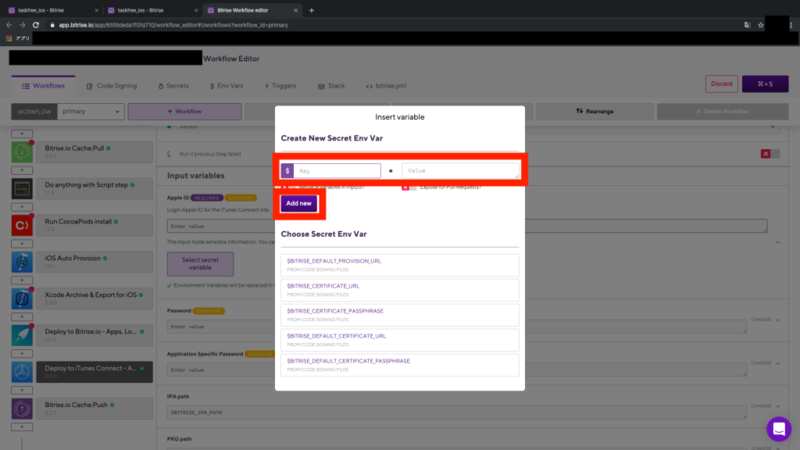This screenshot has width=800, height=450.
Task: Open the Code Signing tab
Action: point(112,86)
